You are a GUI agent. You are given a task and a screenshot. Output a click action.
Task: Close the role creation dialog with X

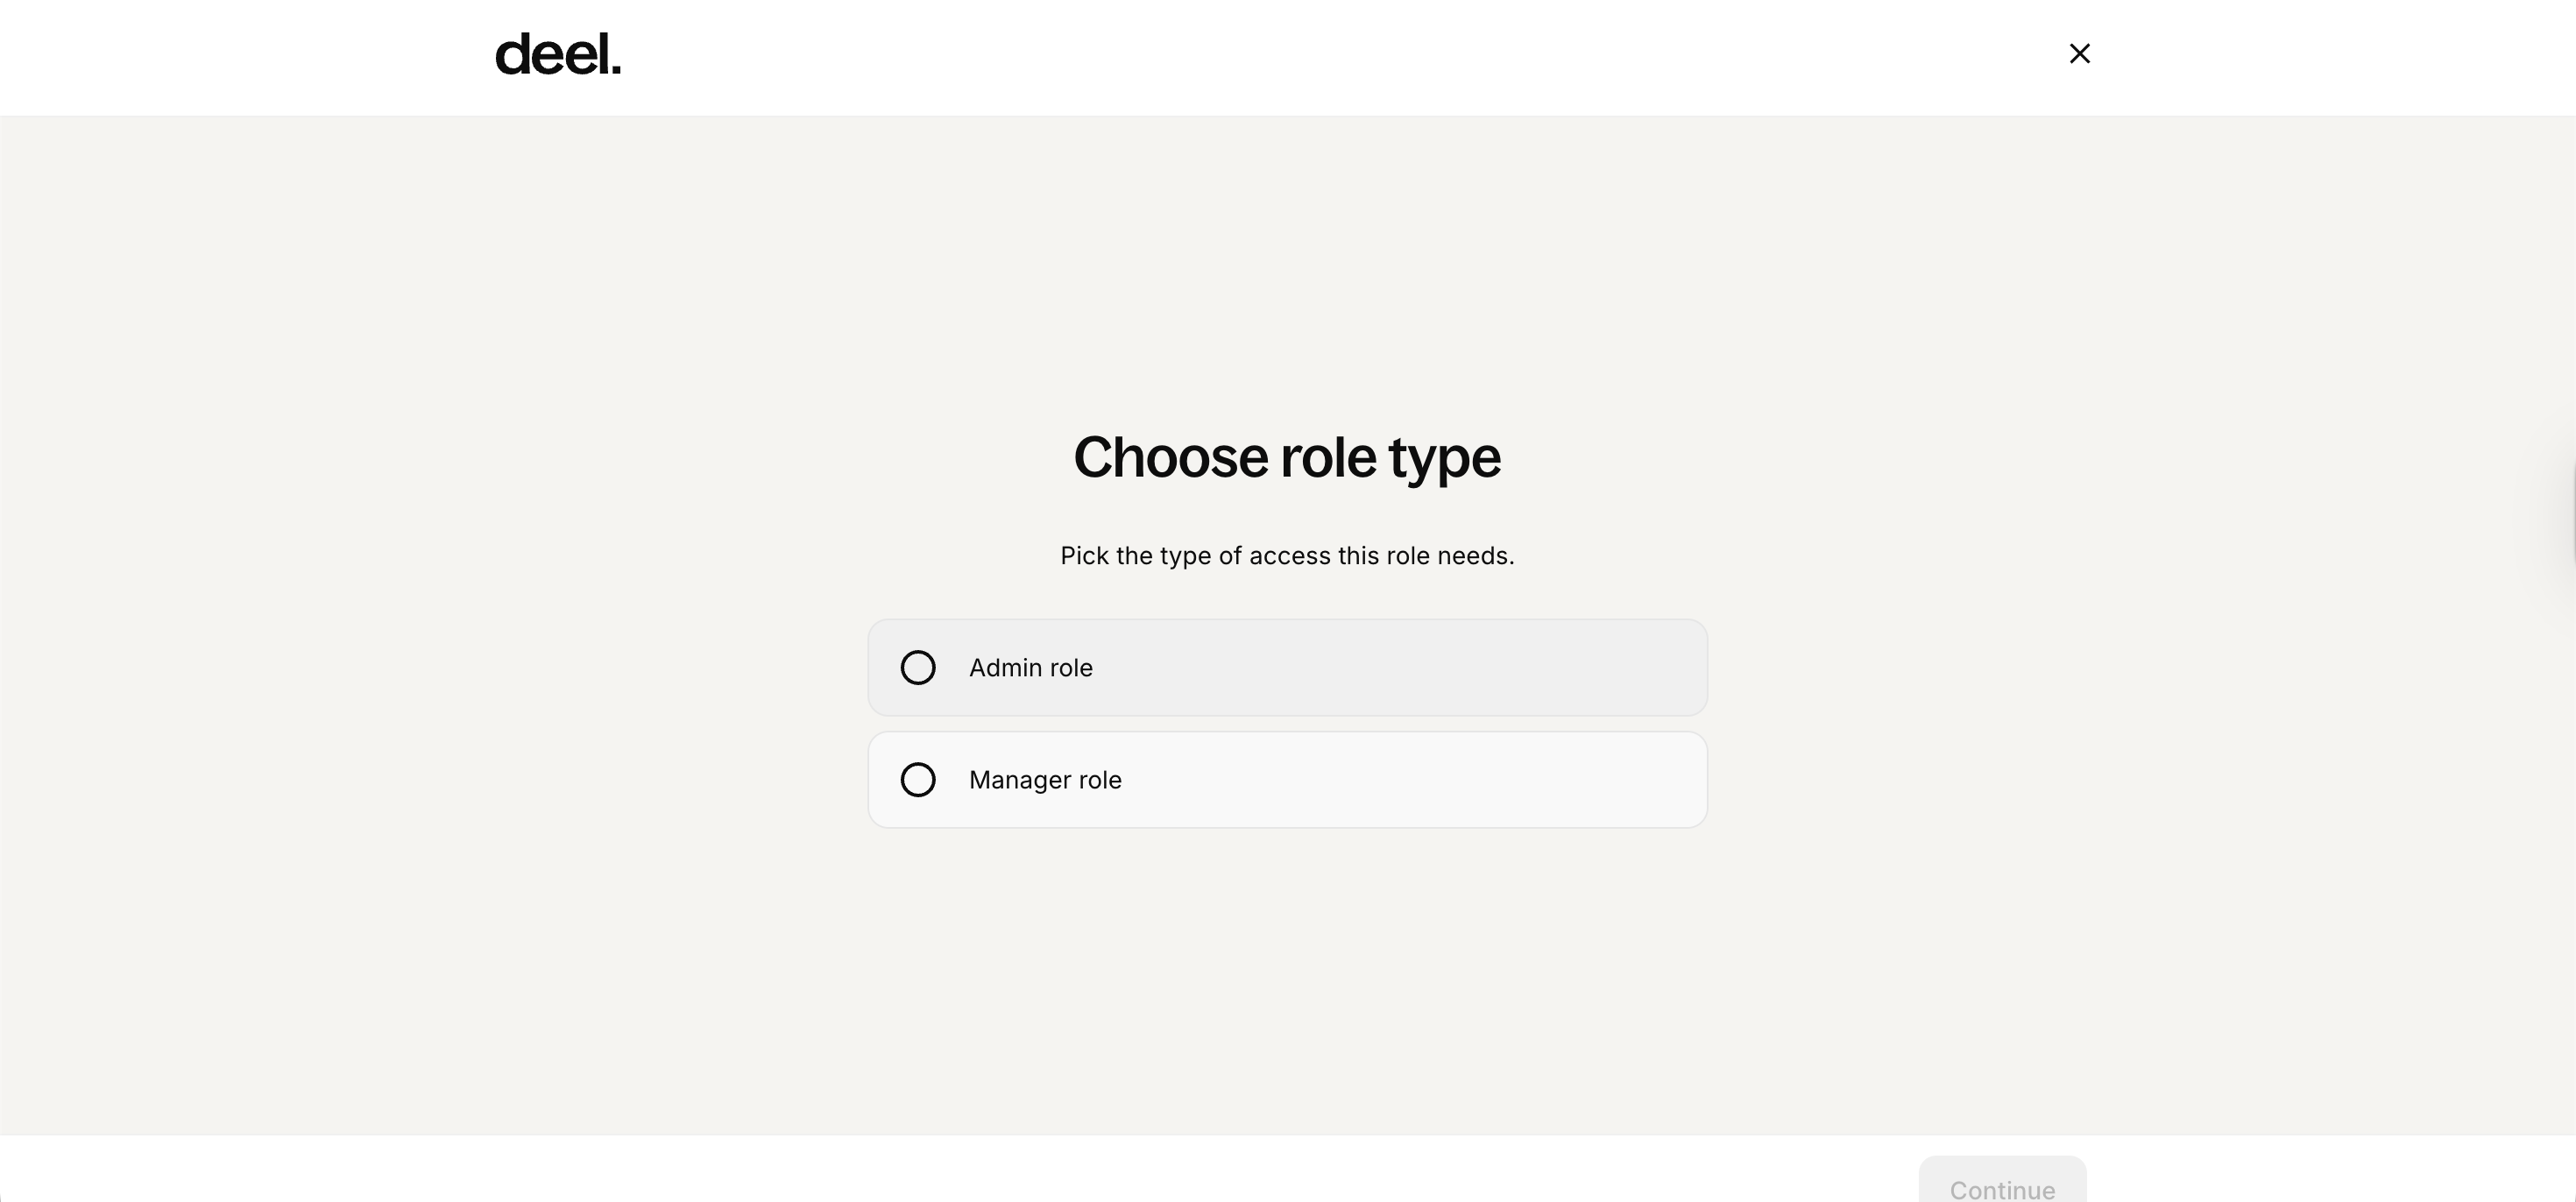pos(2079,54)
